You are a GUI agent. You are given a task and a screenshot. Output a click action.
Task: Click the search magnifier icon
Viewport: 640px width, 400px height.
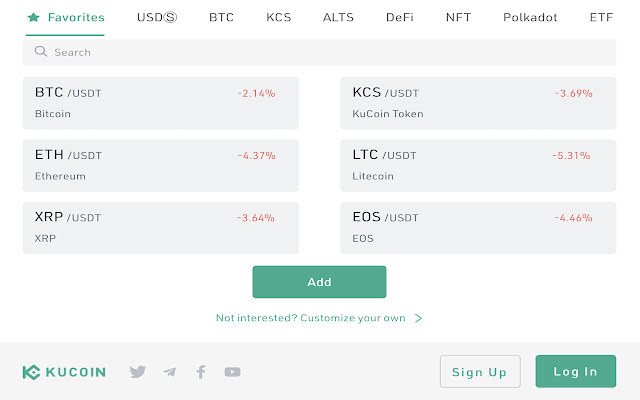[x=40, y=51]
